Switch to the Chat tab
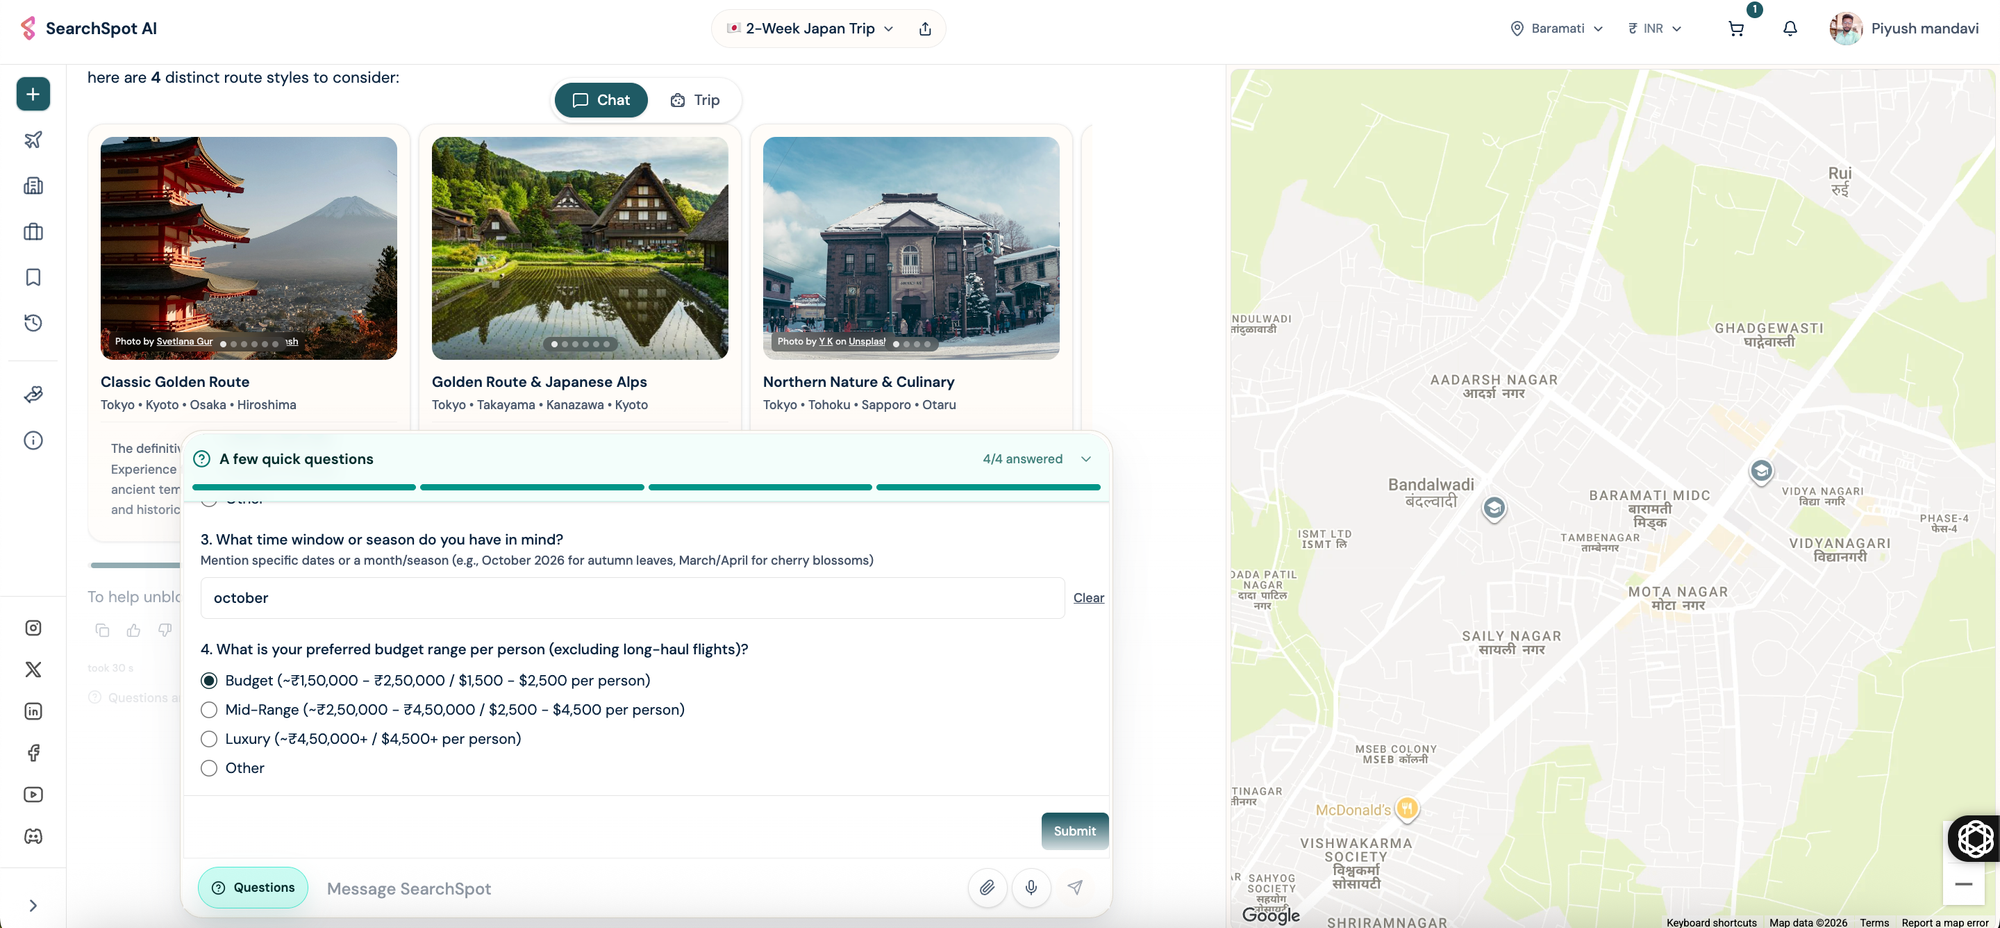Viewport: 2000px width, 928px height. pyautogui.click(x=601, y=100)
